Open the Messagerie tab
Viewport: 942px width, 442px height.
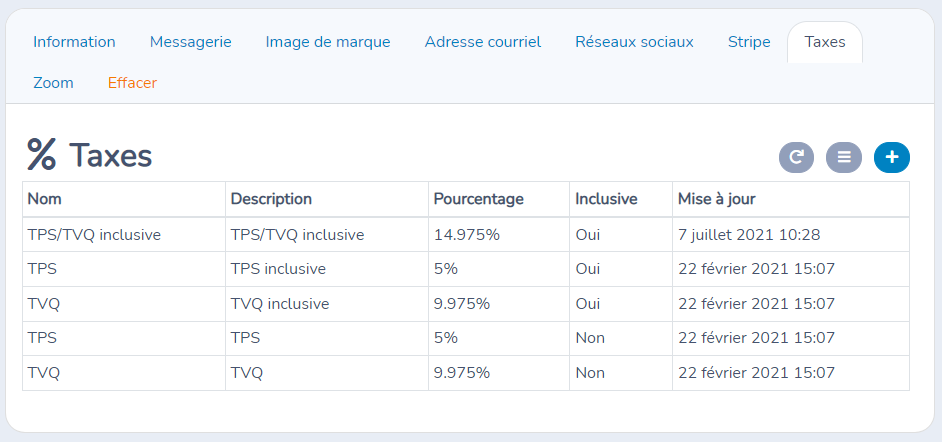click(x=190, y=42)
